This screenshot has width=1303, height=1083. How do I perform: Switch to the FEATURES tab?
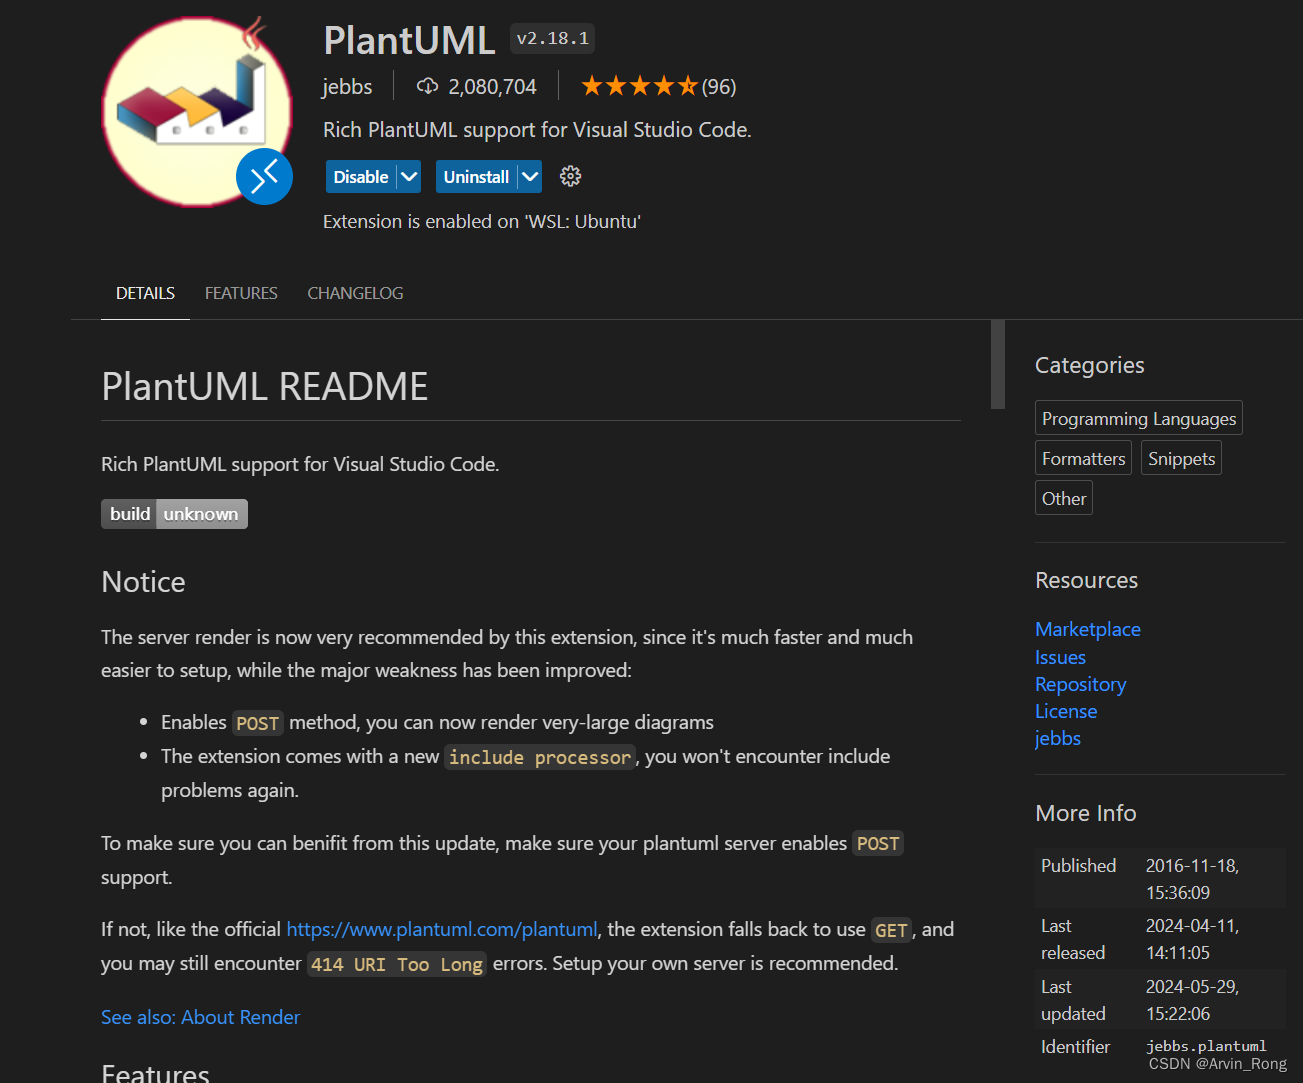coord(241,293)
